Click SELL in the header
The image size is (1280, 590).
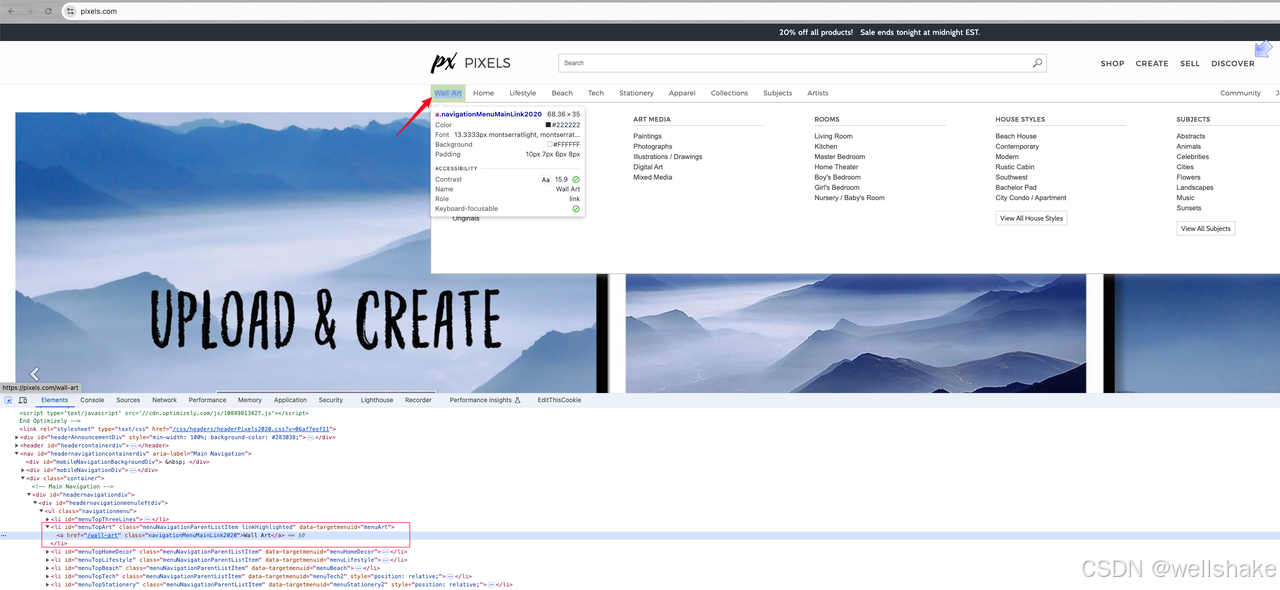(x=1190, y=63)
